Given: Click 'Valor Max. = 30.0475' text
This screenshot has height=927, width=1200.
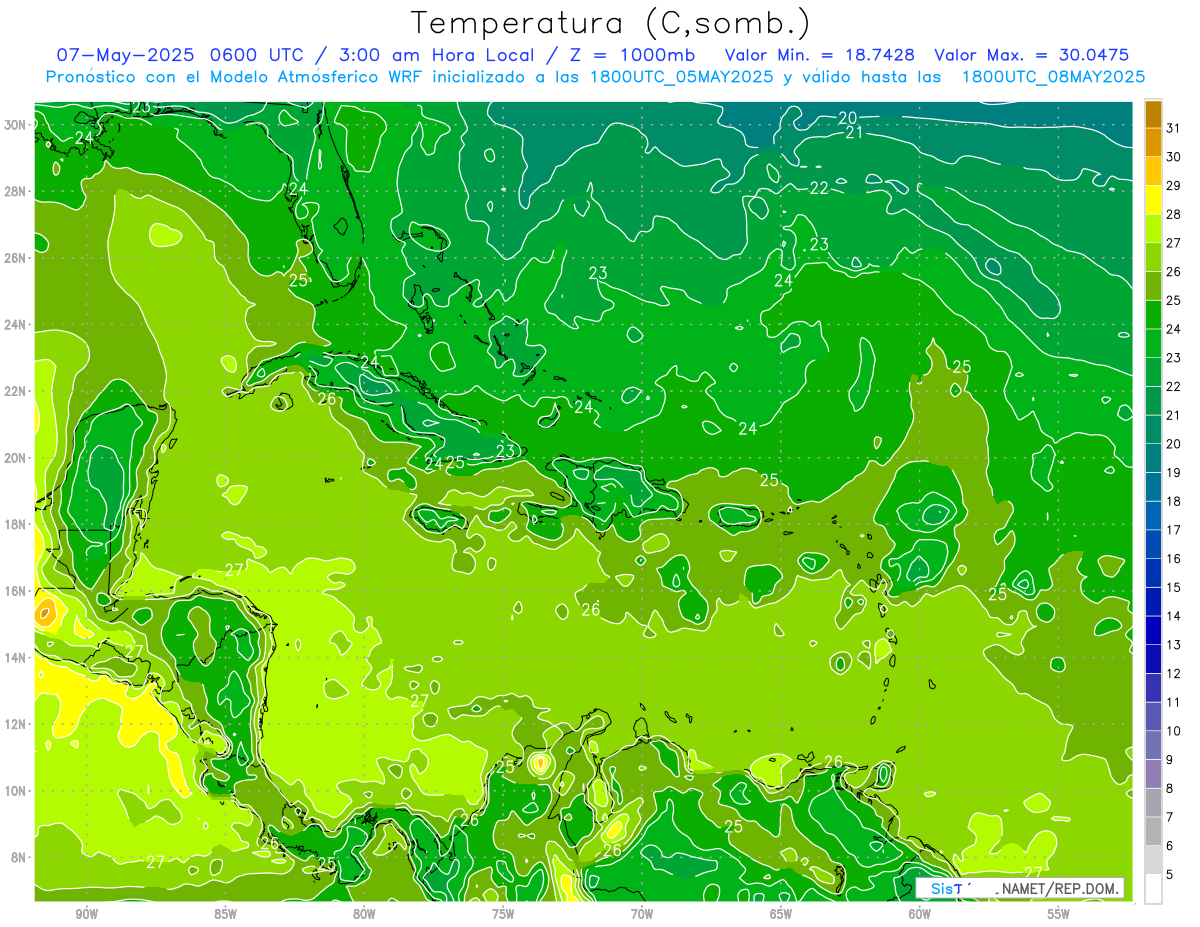Looking at the screenshot, I should (x=1033, y=55).
